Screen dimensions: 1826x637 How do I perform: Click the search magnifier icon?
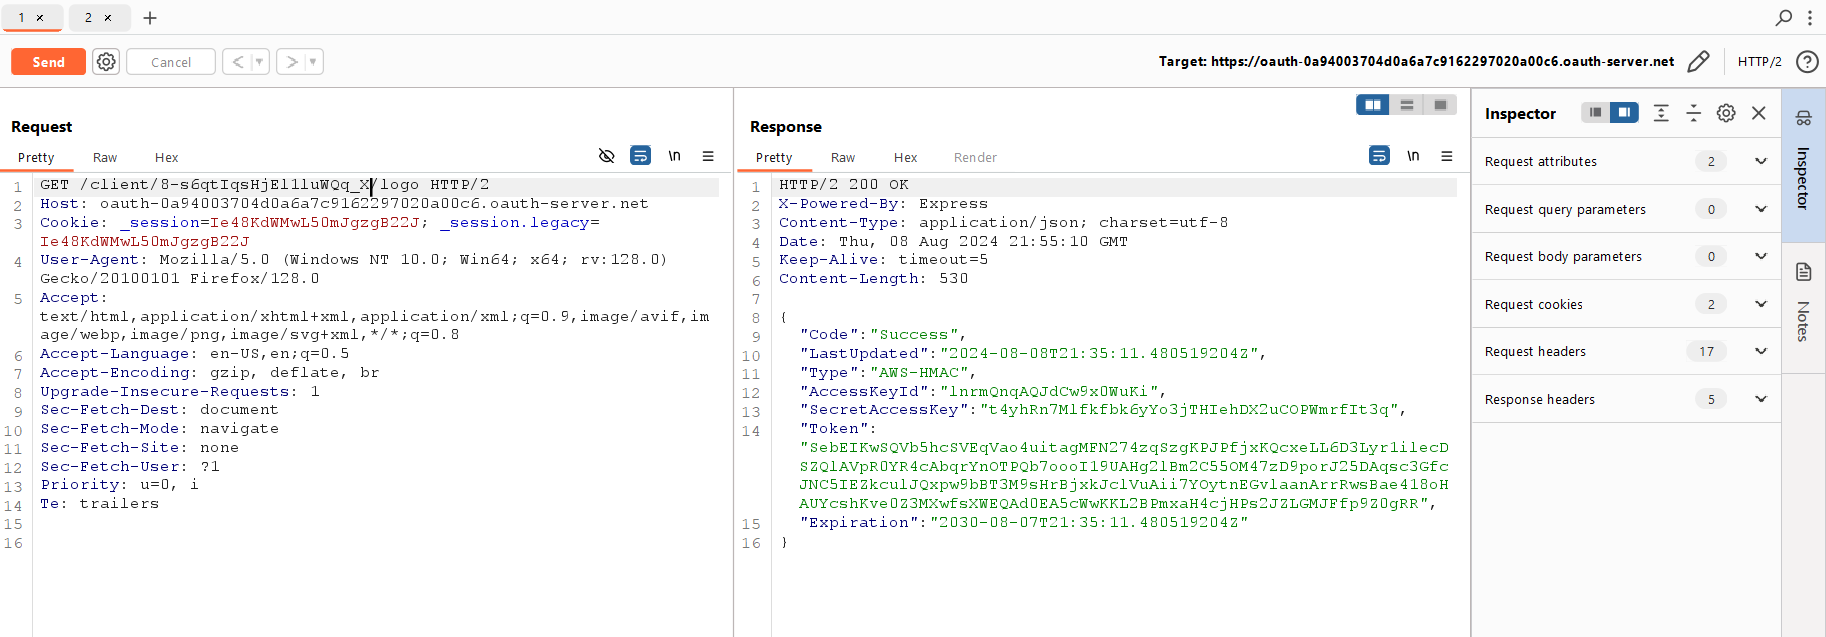[x=1783, y=18]
